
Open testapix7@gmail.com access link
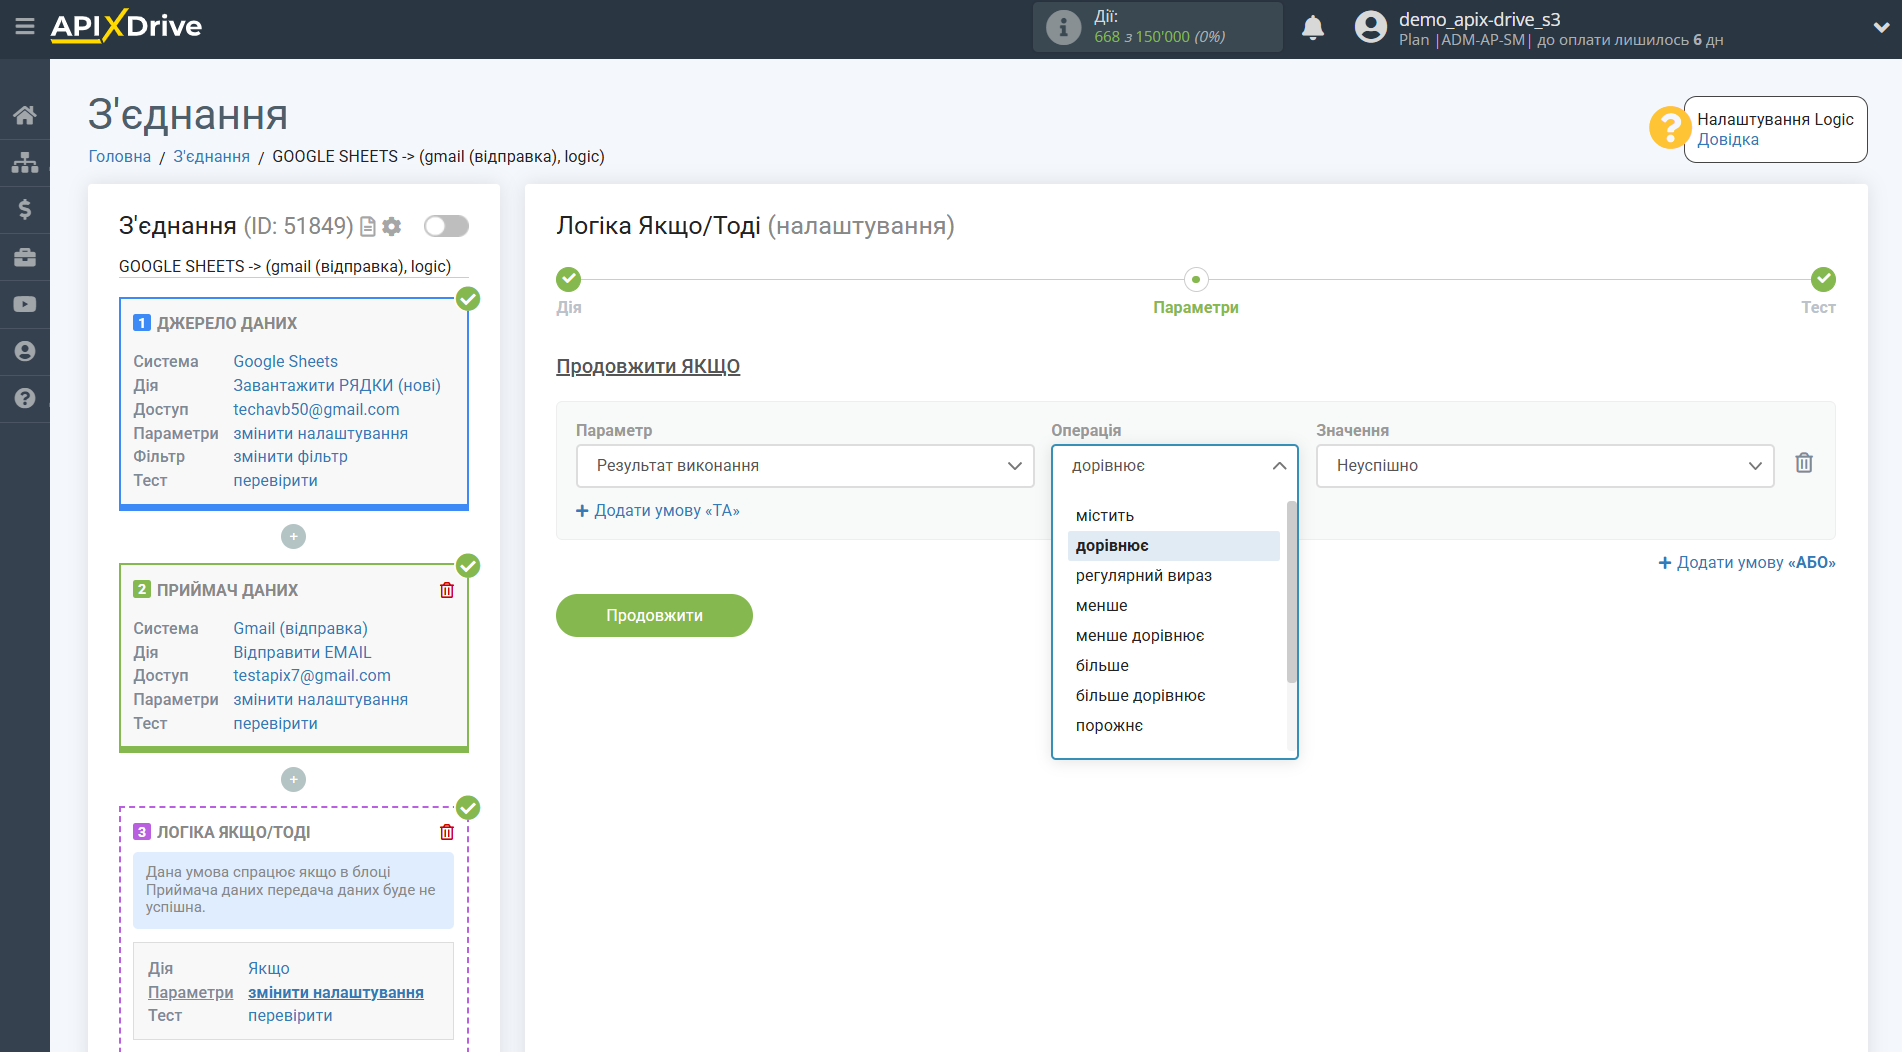coord(312,676)
